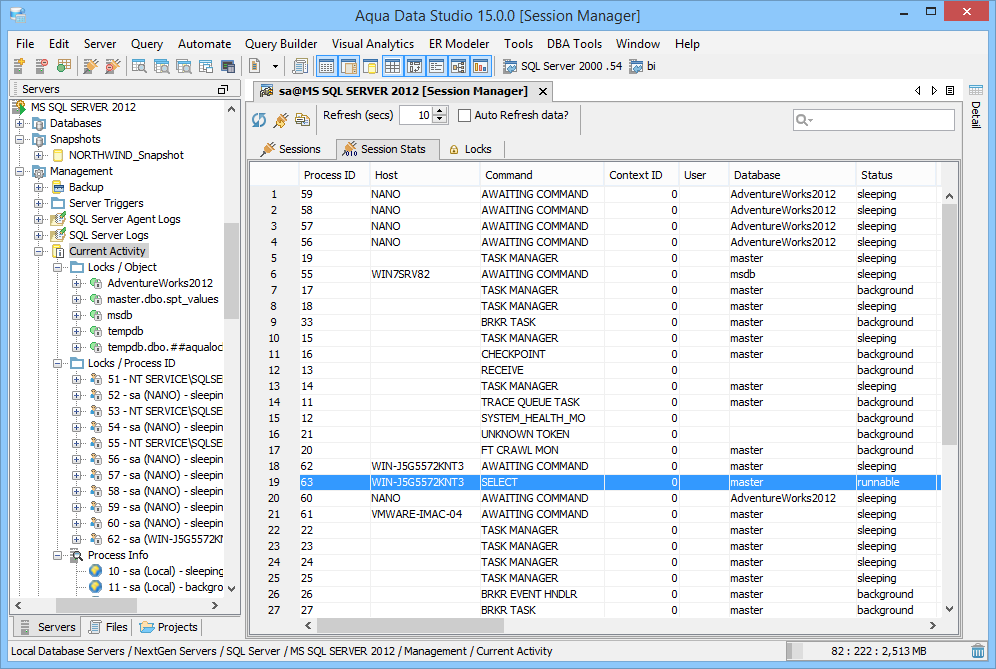Image resolution: width=996 pixels, height=669 pixels.
Task: Click the maximize icon on Servers panel header
Action: point(223,90)
